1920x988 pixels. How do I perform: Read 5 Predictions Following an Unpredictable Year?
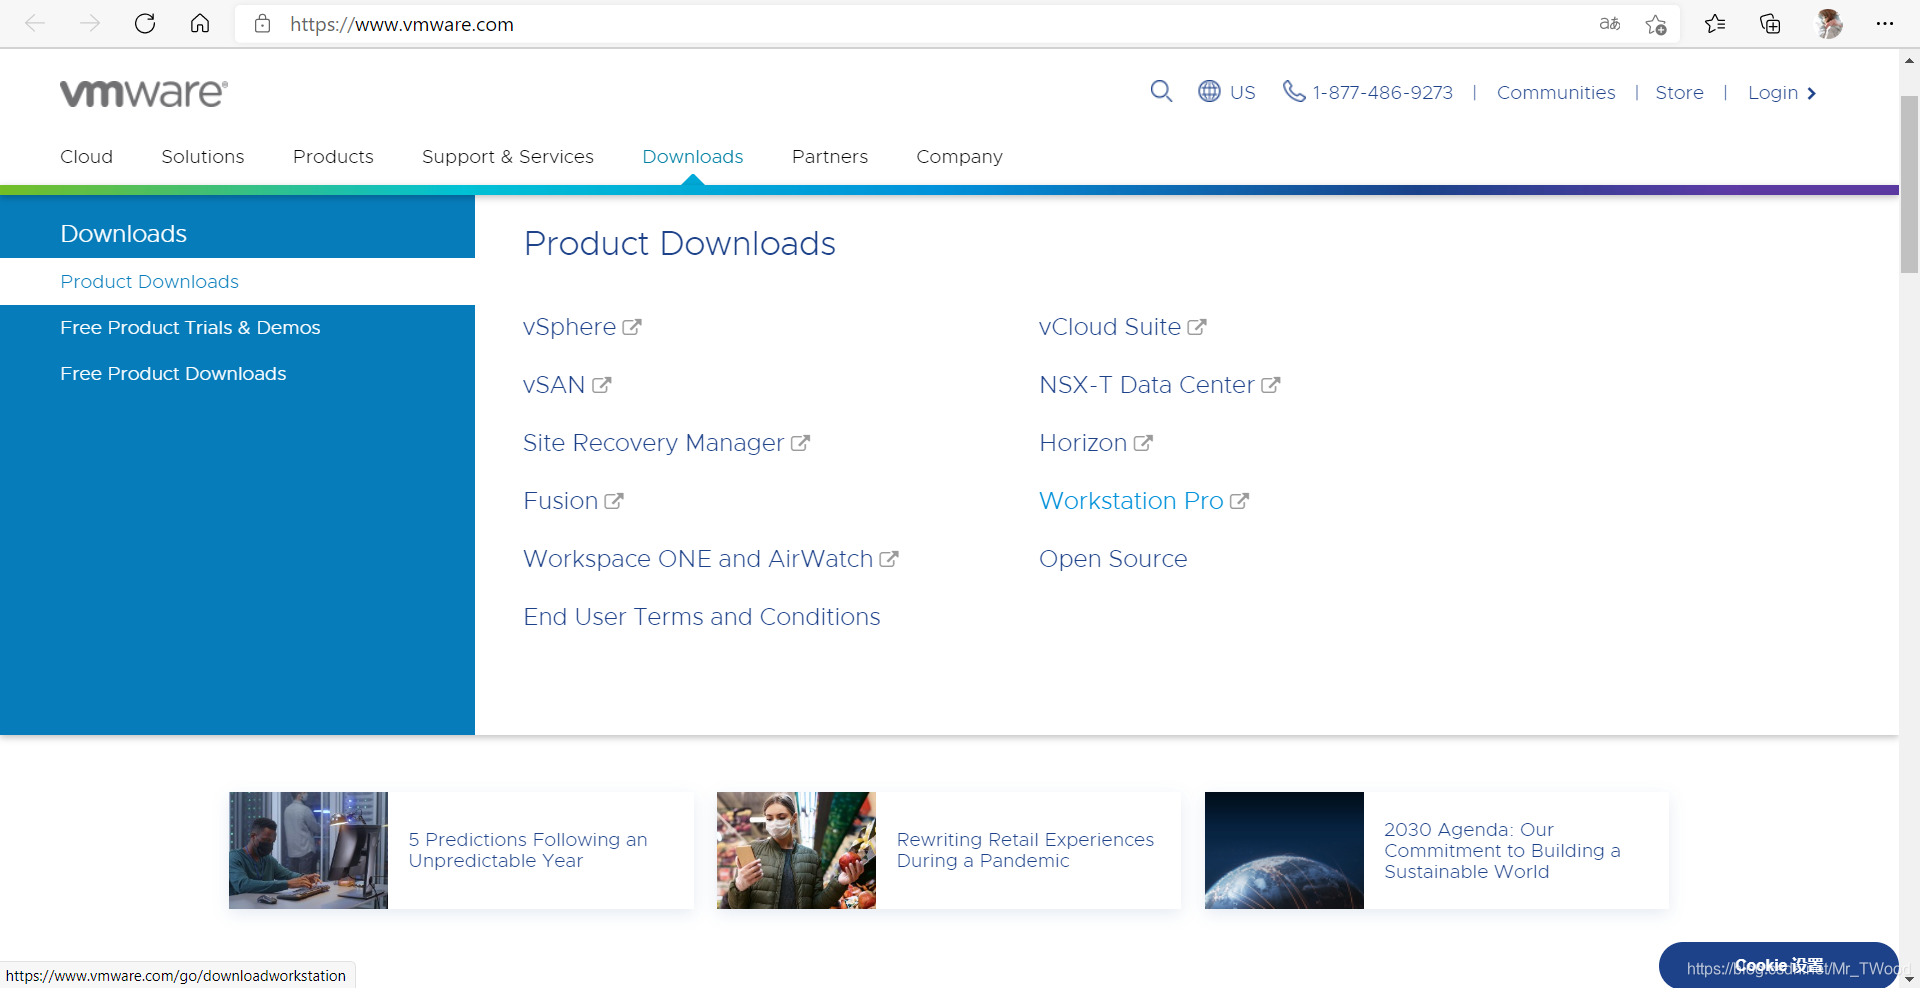528,850
